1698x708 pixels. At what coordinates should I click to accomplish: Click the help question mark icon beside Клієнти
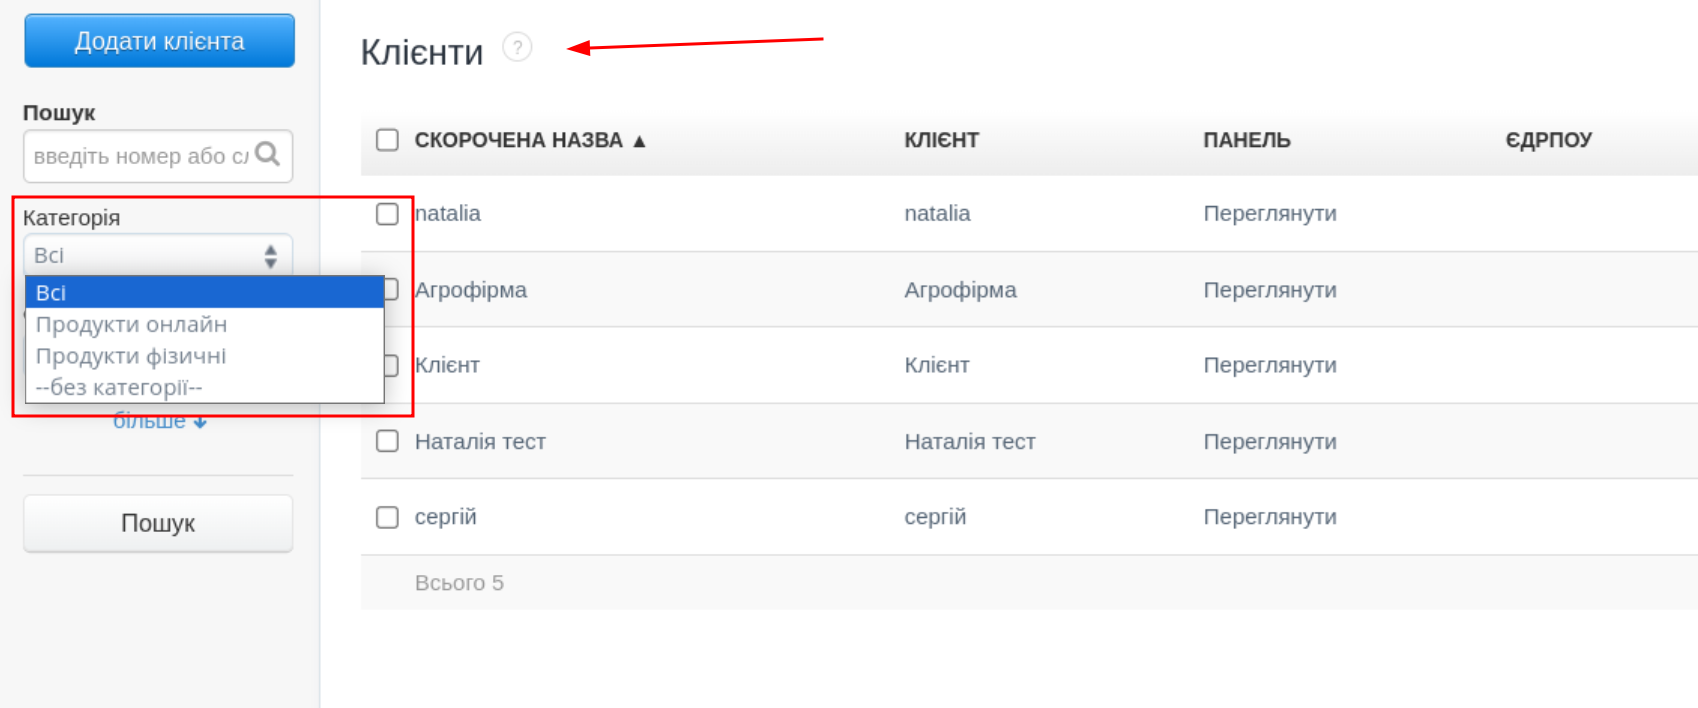[517, 47]
